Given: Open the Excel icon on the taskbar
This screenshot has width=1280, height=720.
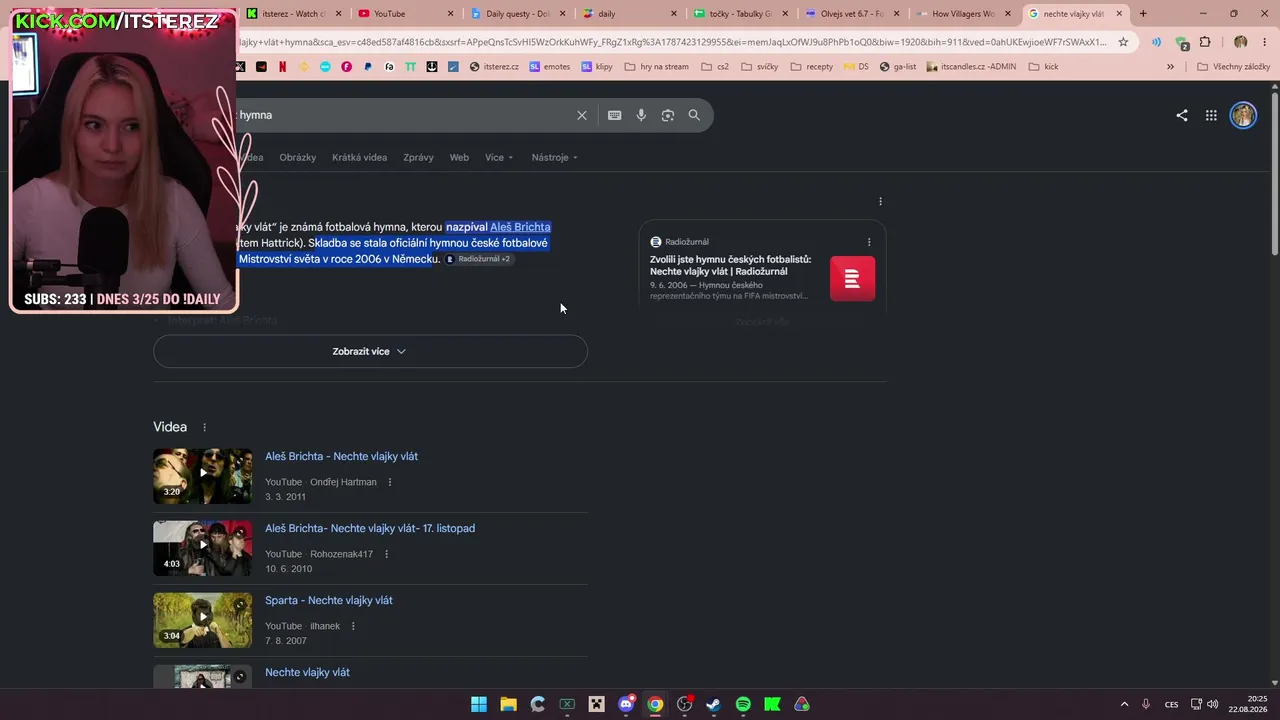Looking at the screenshot, I should click(x=567, y=704).
